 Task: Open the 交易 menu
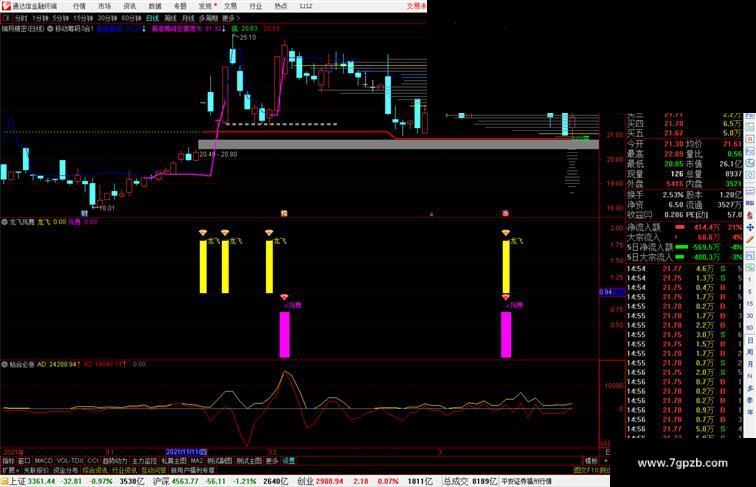[x=230, y=6]
